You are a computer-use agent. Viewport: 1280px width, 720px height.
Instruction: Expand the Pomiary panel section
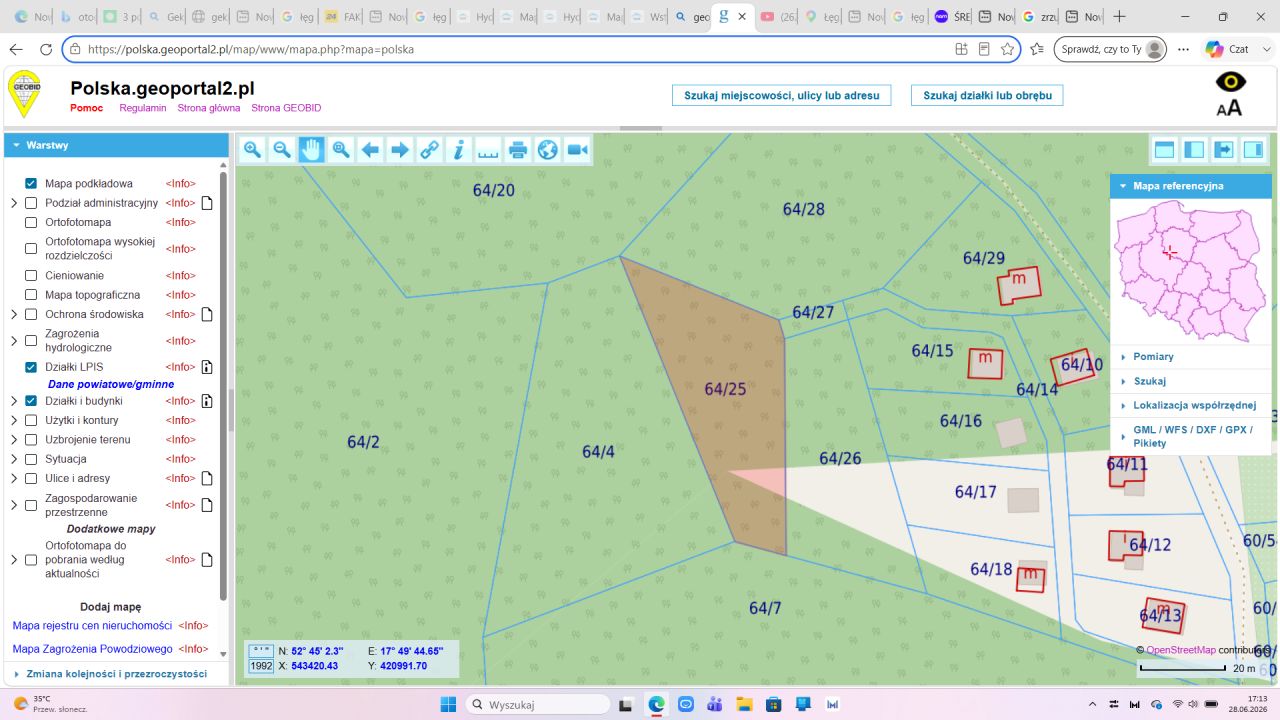click(1153, 357)
